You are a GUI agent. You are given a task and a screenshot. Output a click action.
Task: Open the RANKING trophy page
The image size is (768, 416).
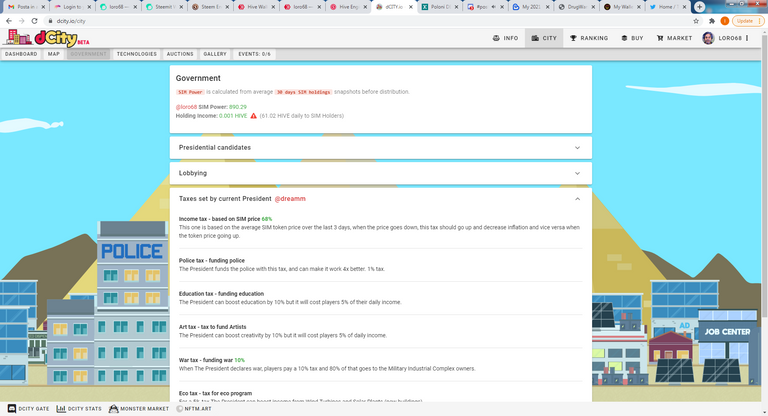point(589,38)
